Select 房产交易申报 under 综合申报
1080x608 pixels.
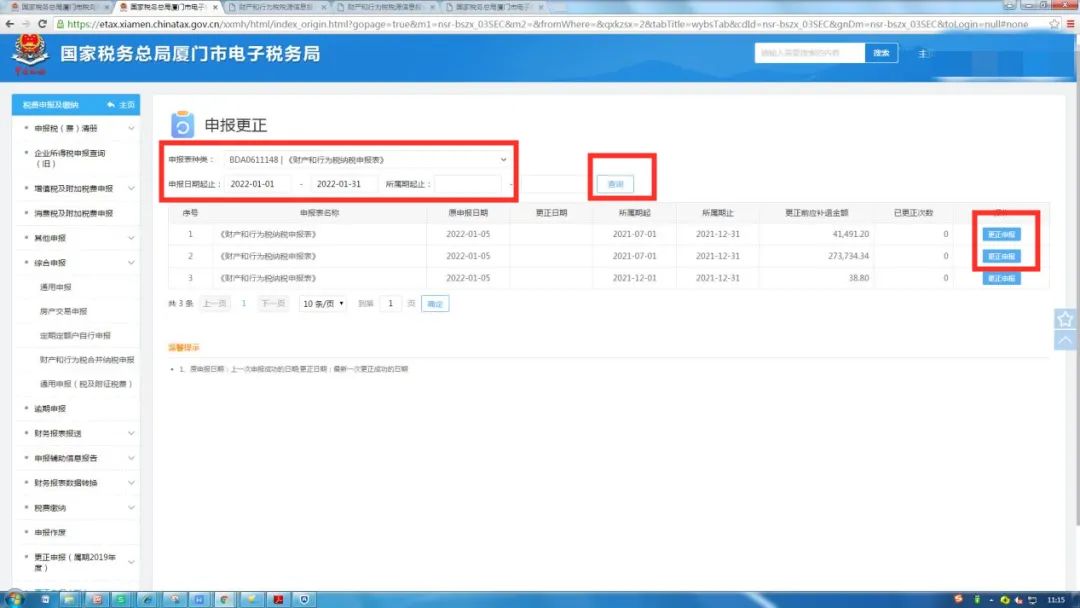63,311
